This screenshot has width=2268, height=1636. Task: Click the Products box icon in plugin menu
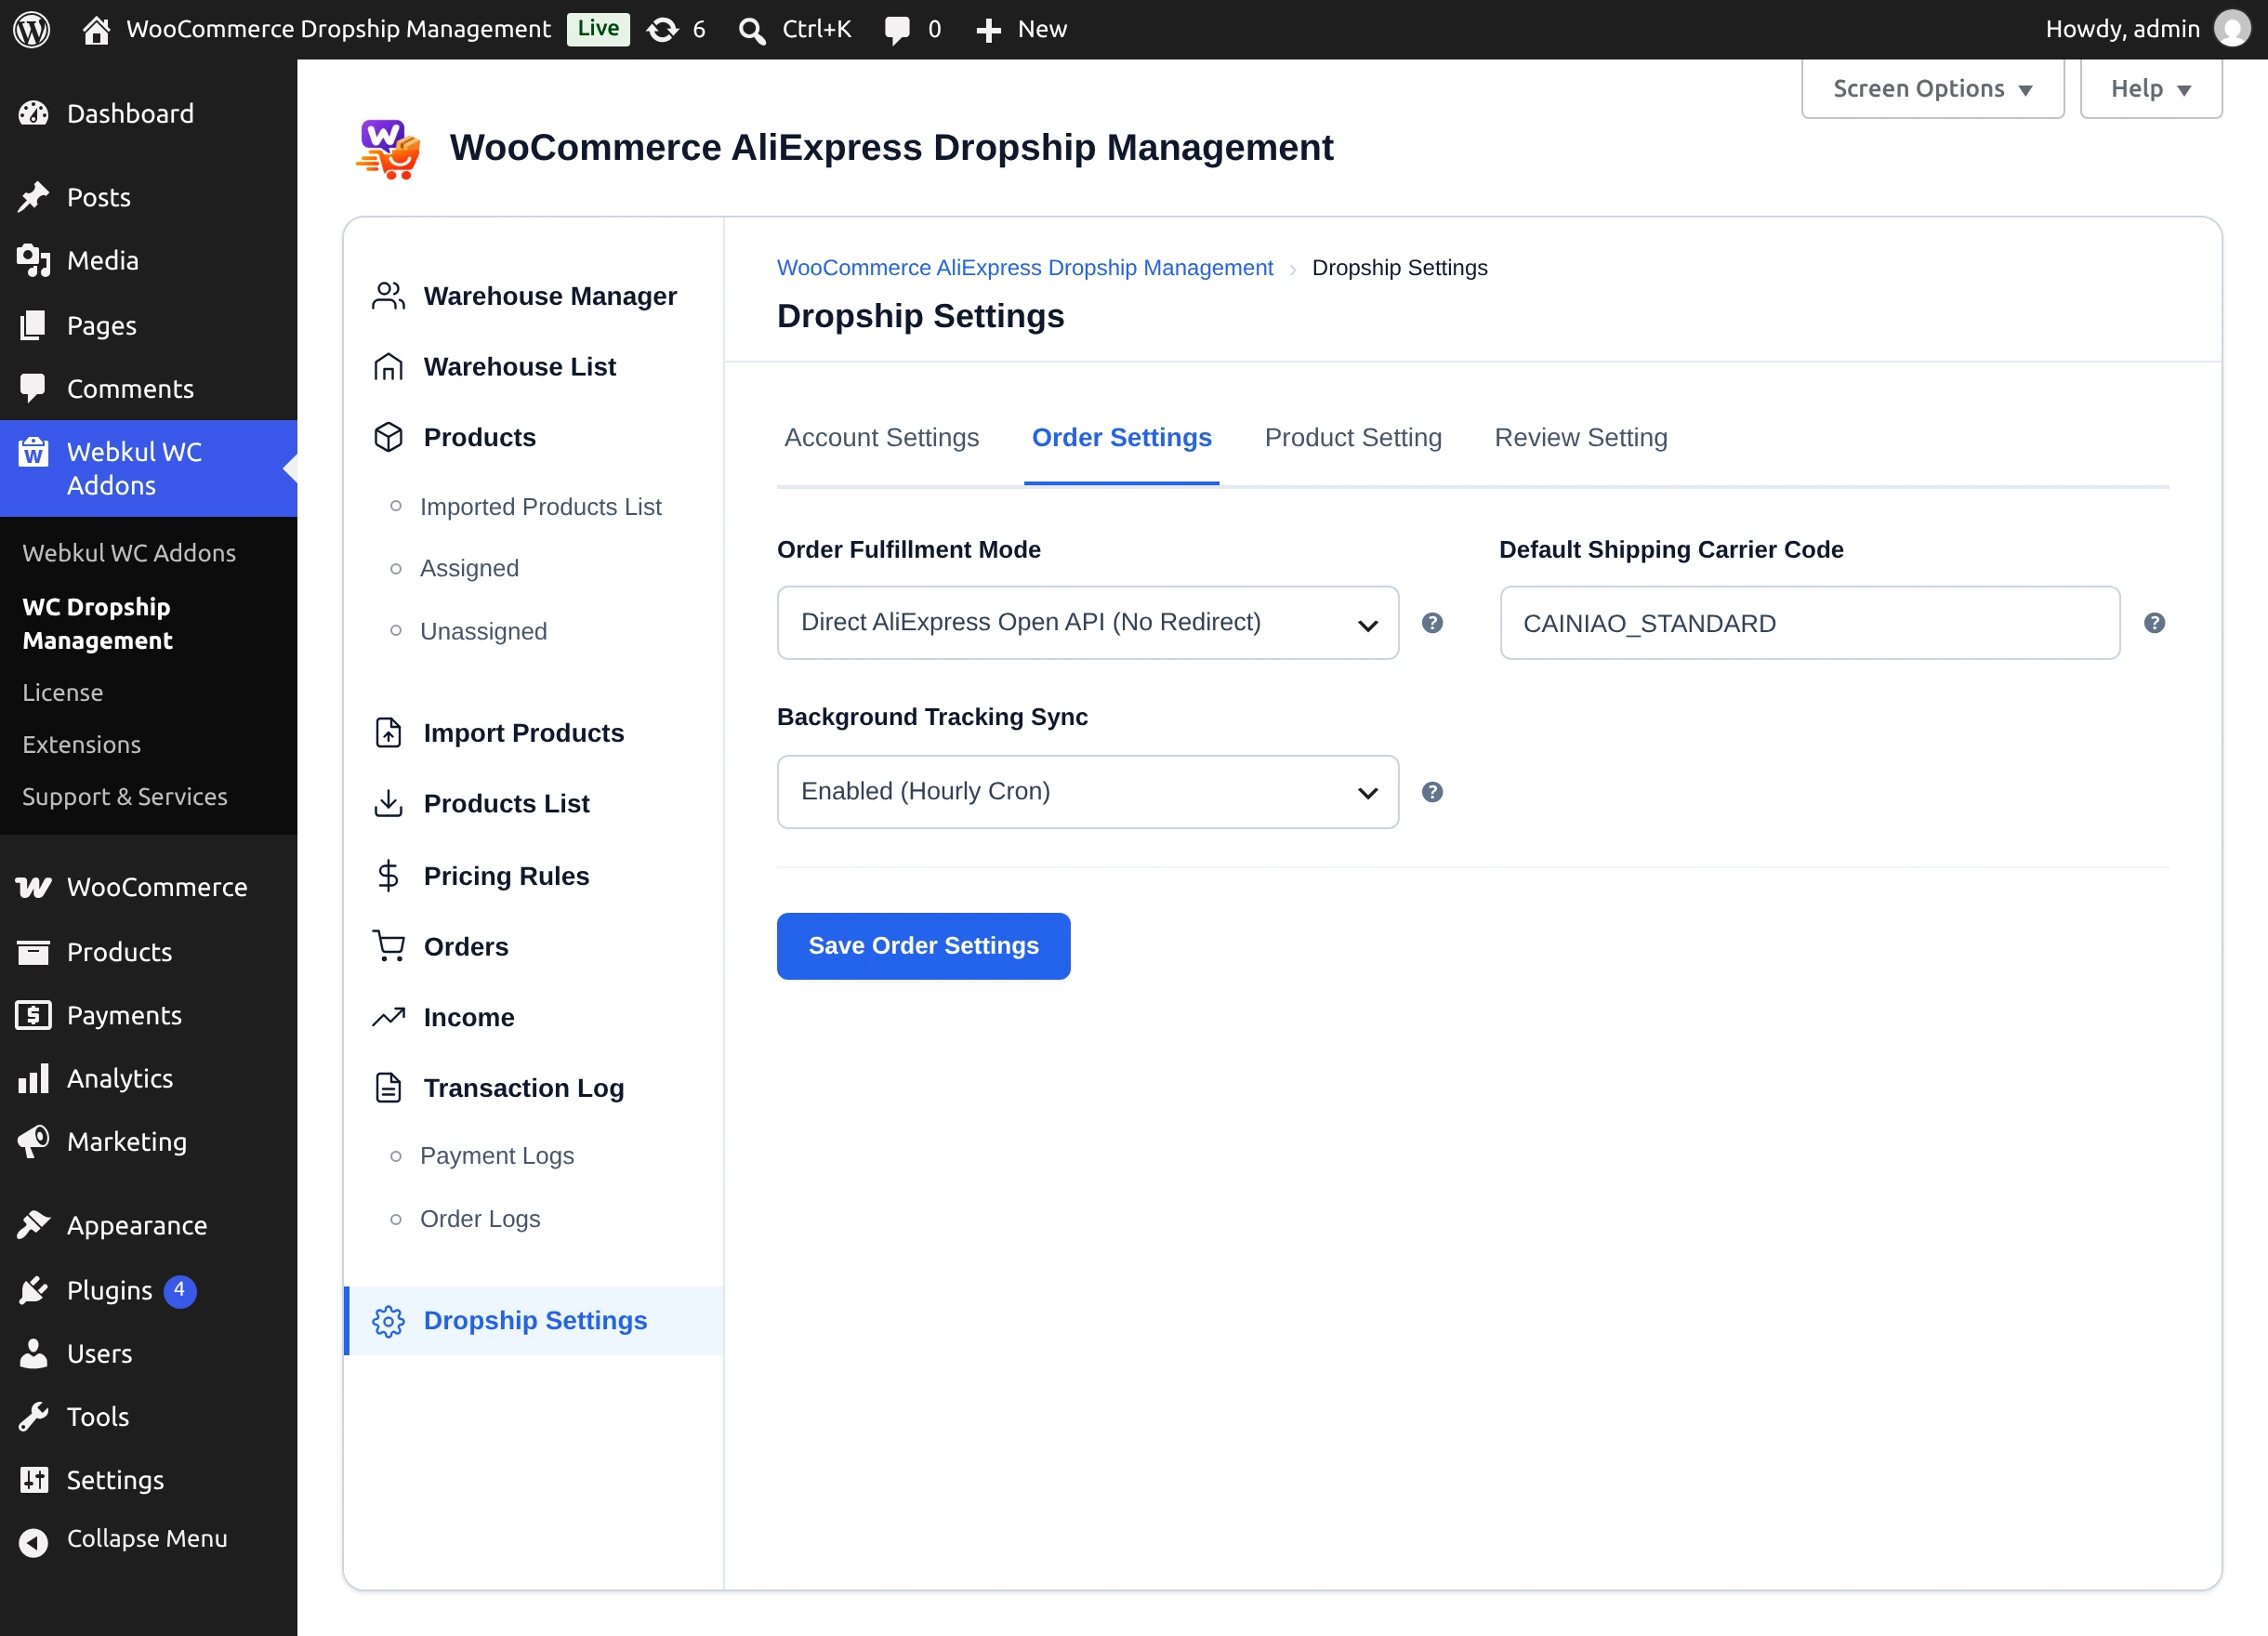coord(388,437)
